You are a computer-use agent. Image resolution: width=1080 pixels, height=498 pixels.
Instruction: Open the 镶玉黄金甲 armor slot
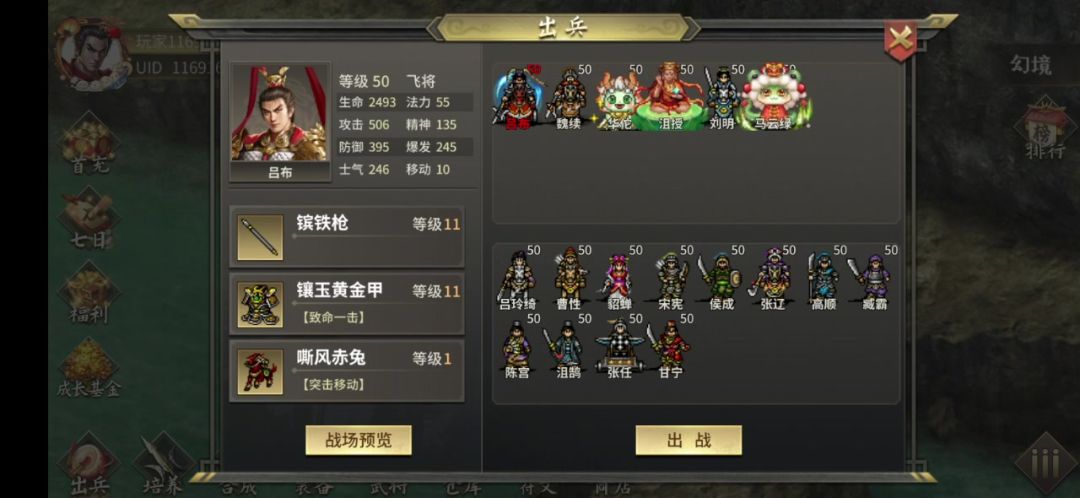pos(346,304)
